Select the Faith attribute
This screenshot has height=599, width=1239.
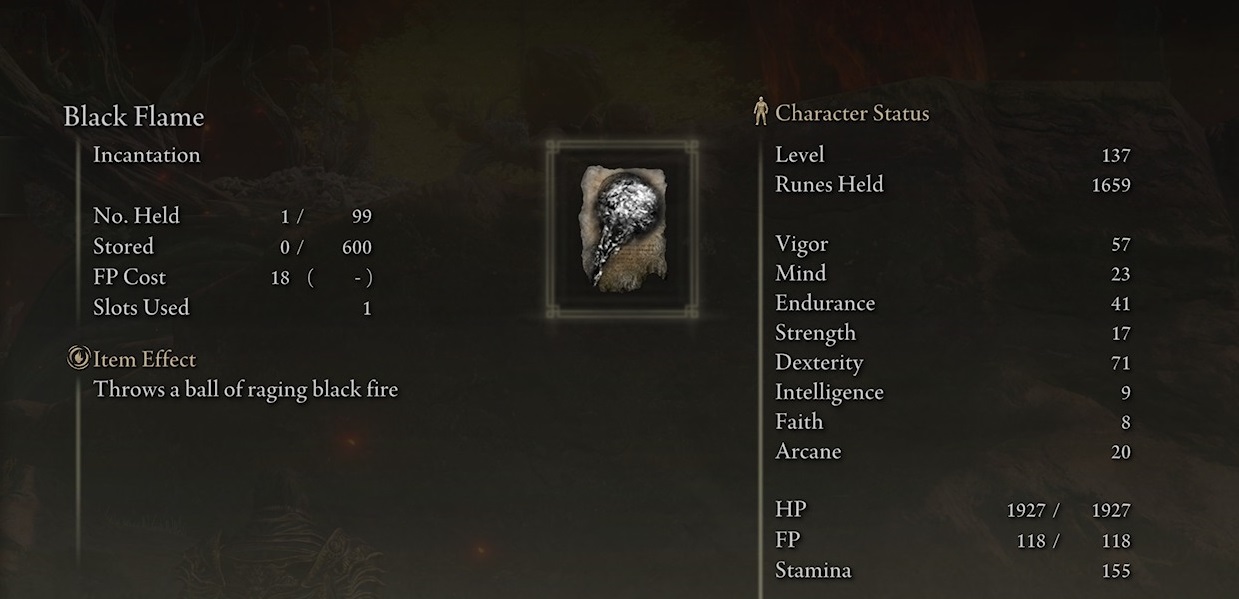tap(952, 422)
